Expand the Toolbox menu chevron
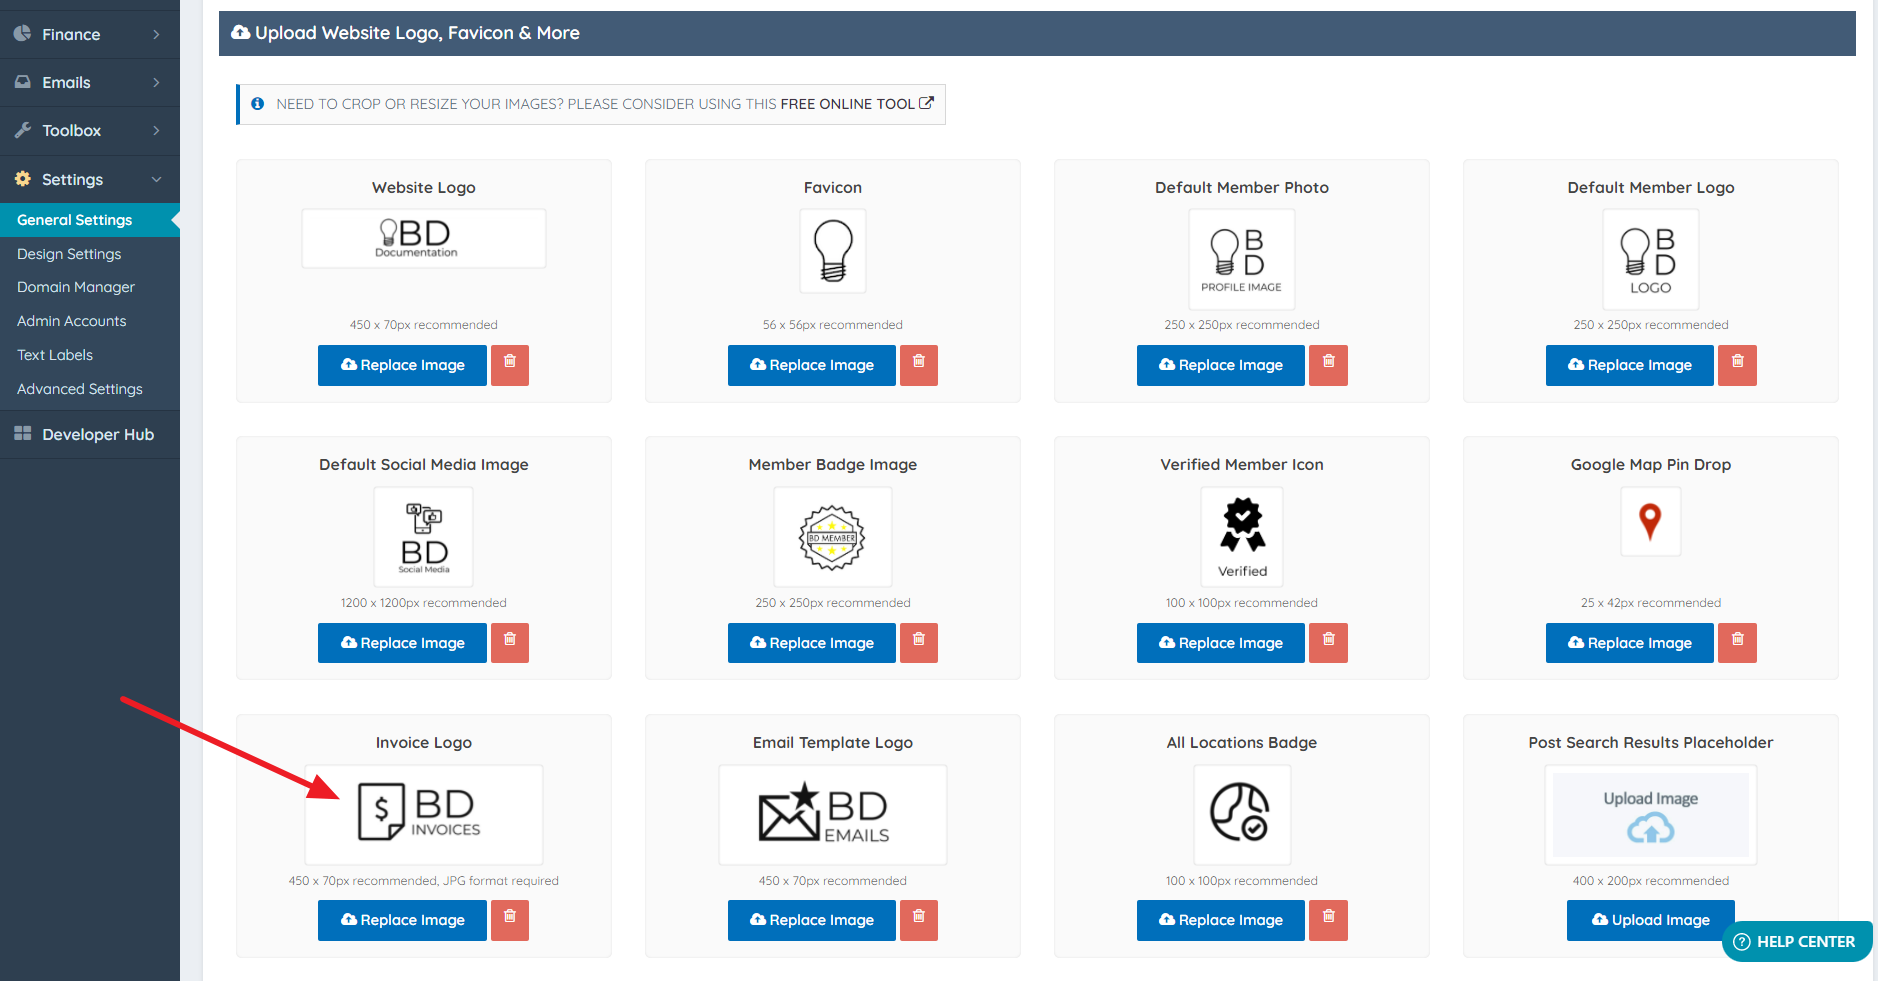The height and width of the screenshot is (981, 1878). 156,130
